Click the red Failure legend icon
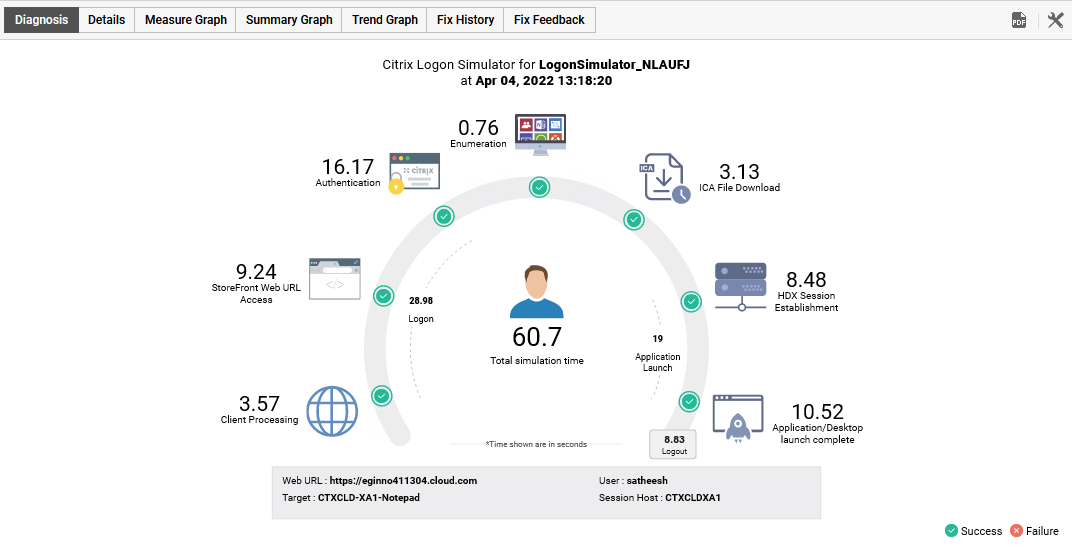 tap(1016, 531)
